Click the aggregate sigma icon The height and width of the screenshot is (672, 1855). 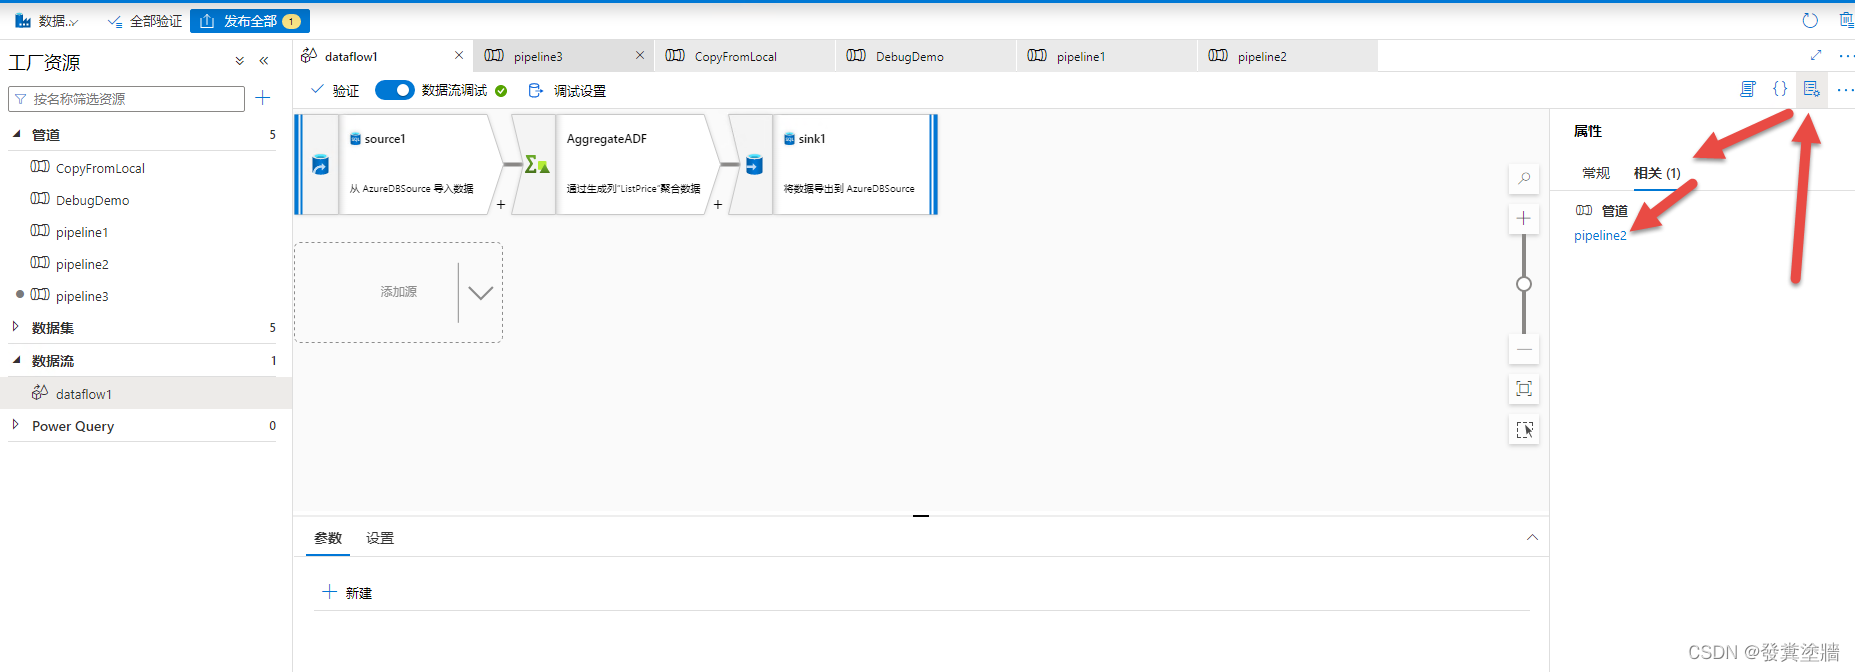click(x=537, y=165)
